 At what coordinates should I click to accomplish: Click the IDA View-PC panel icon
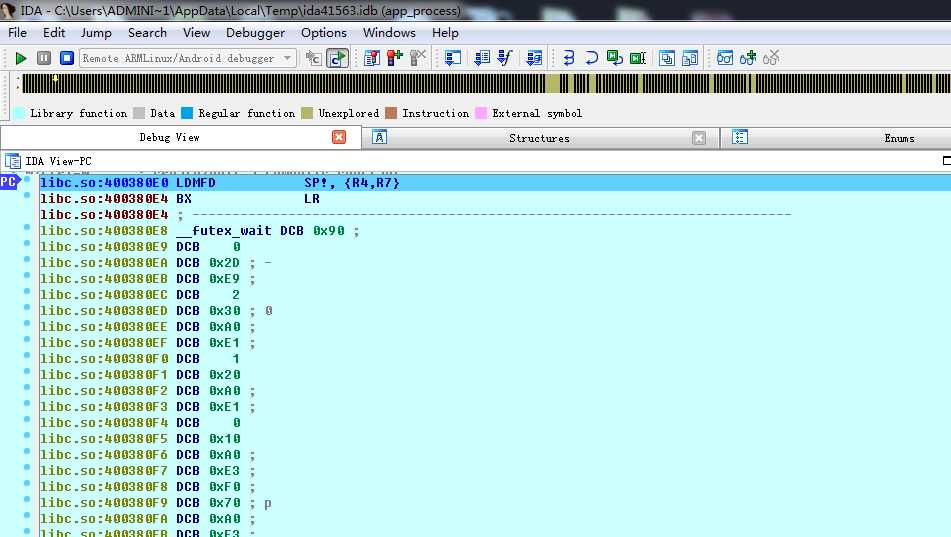pyautogui.click(x=12, y=161)
